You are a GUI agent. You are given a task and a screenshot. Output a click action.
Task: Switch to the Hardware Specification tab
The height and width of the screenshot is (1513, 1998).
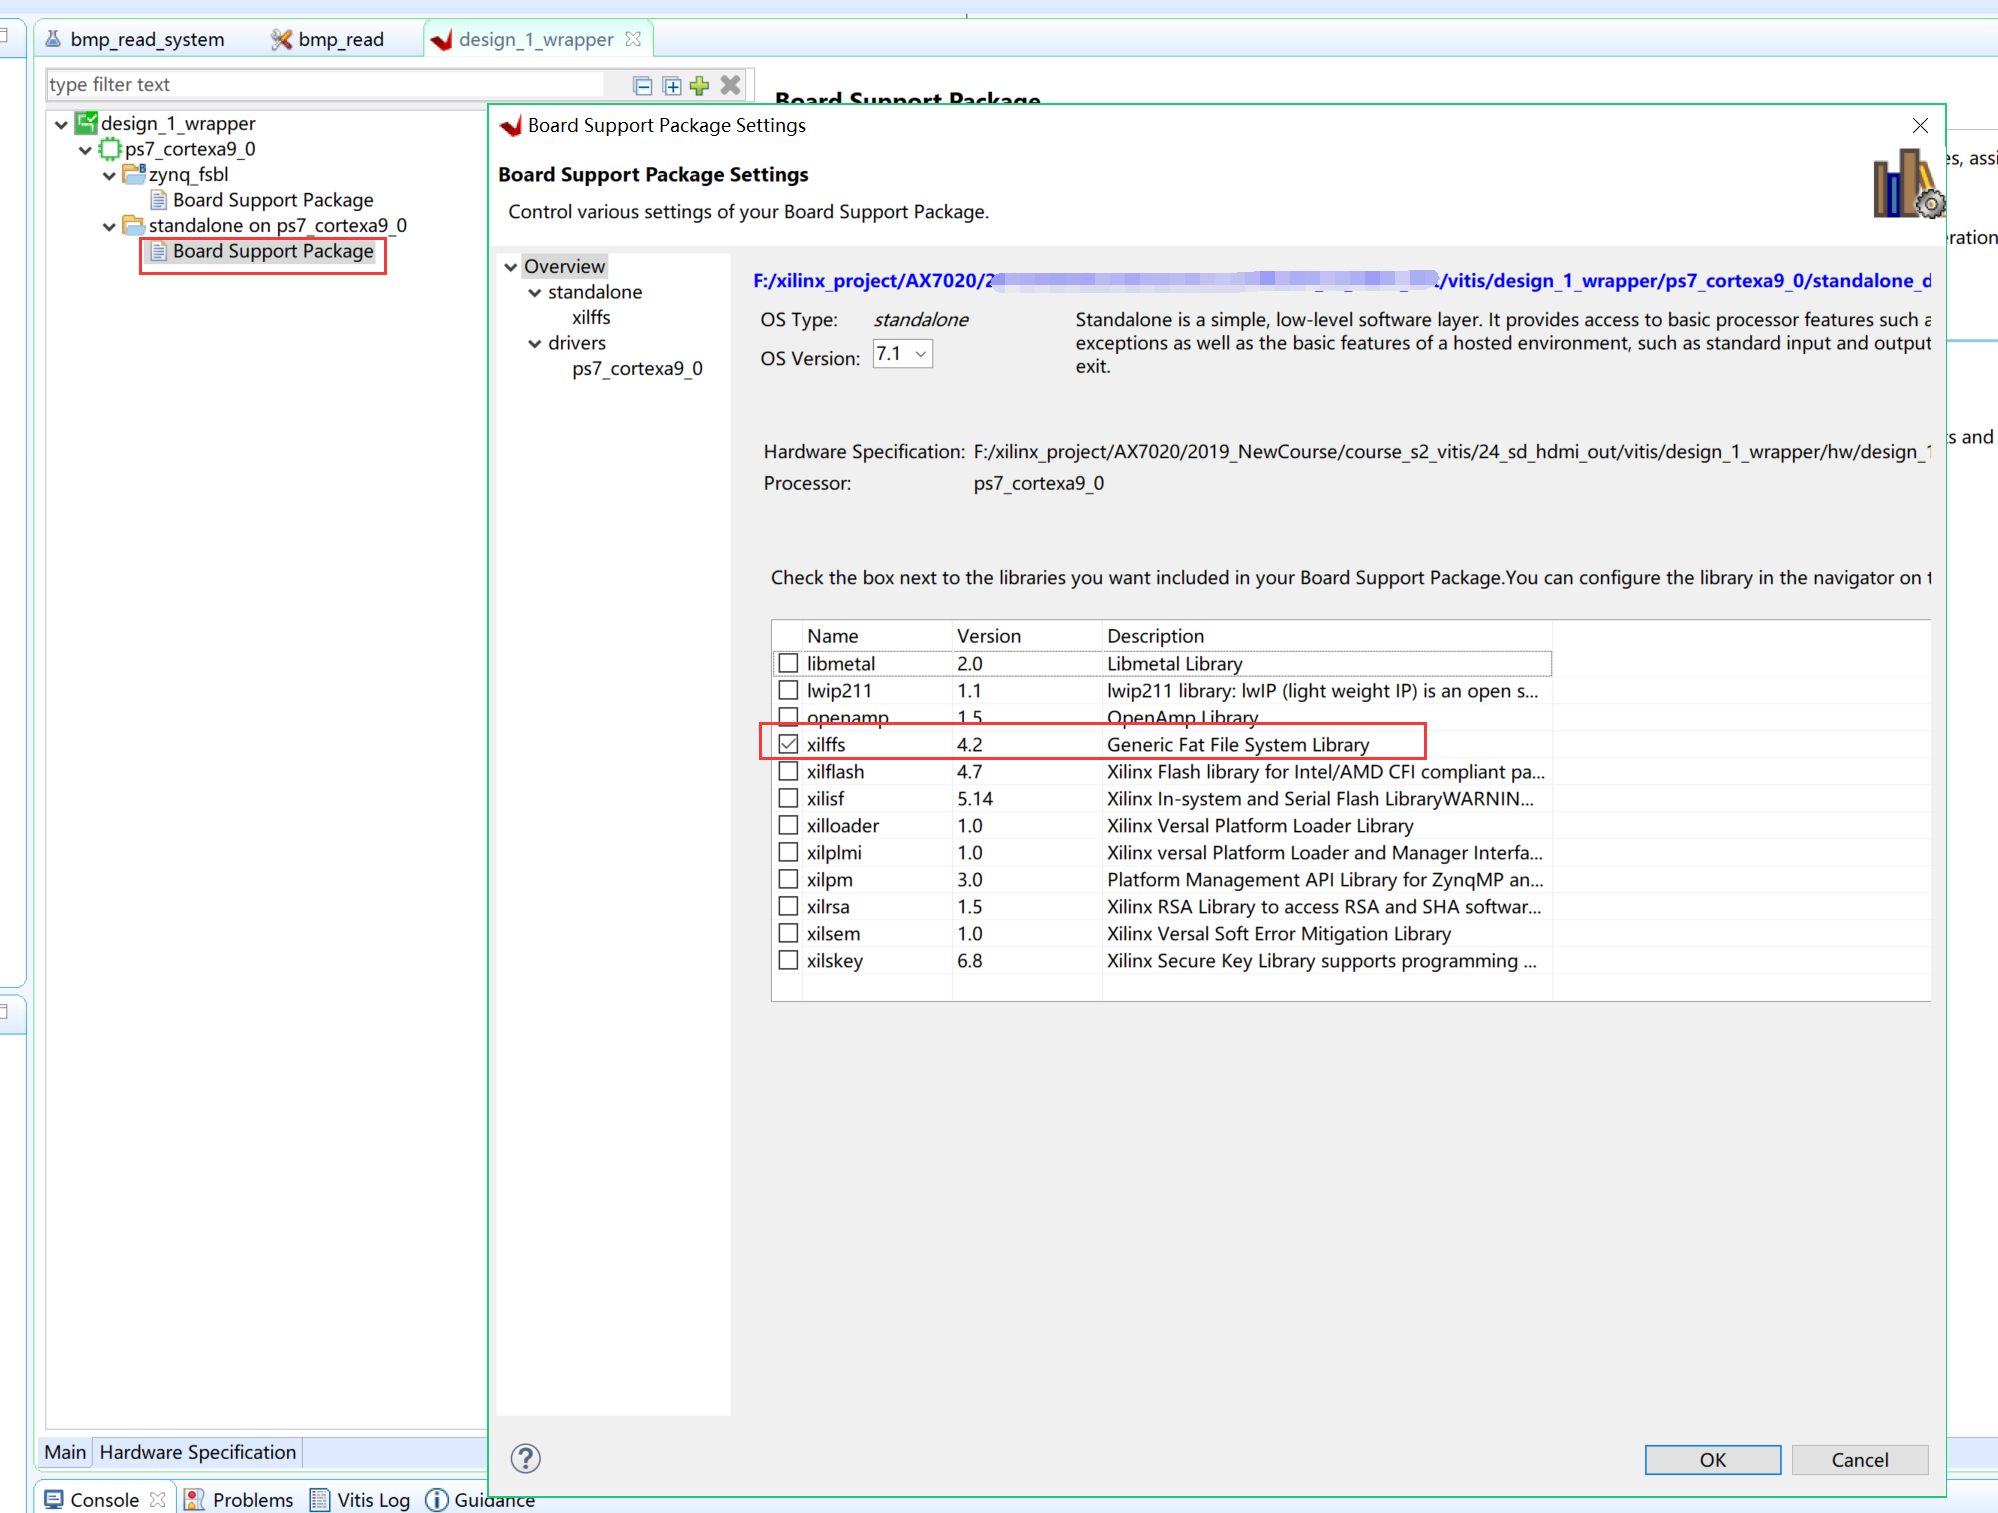tap(198, 1452)
